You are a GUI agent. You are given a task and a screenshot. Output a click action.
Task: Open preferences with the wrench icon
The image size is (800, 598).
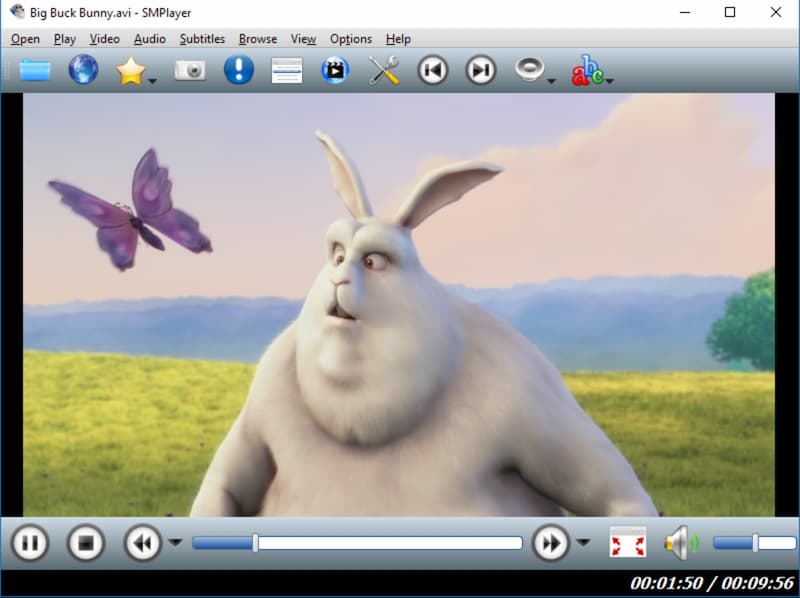[383, 70]
